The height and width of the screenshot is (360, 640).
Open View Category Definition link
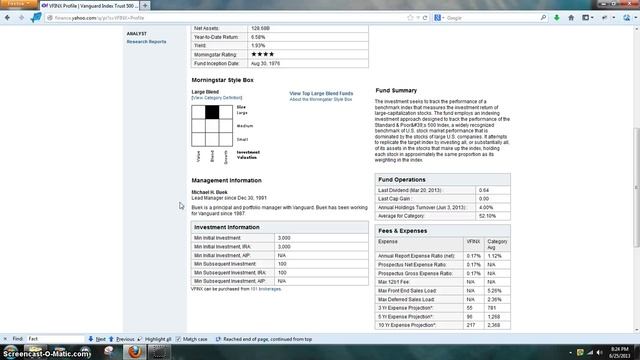coord(217,98)
